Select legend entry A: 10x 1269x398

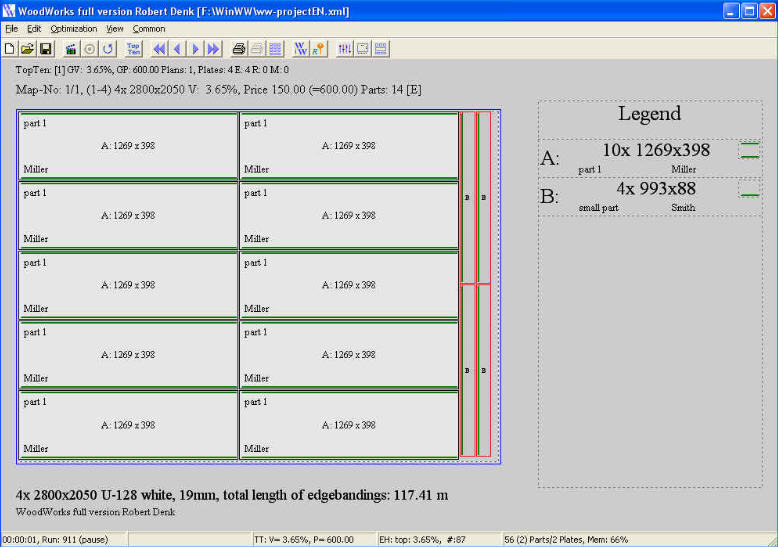[650, 158]
